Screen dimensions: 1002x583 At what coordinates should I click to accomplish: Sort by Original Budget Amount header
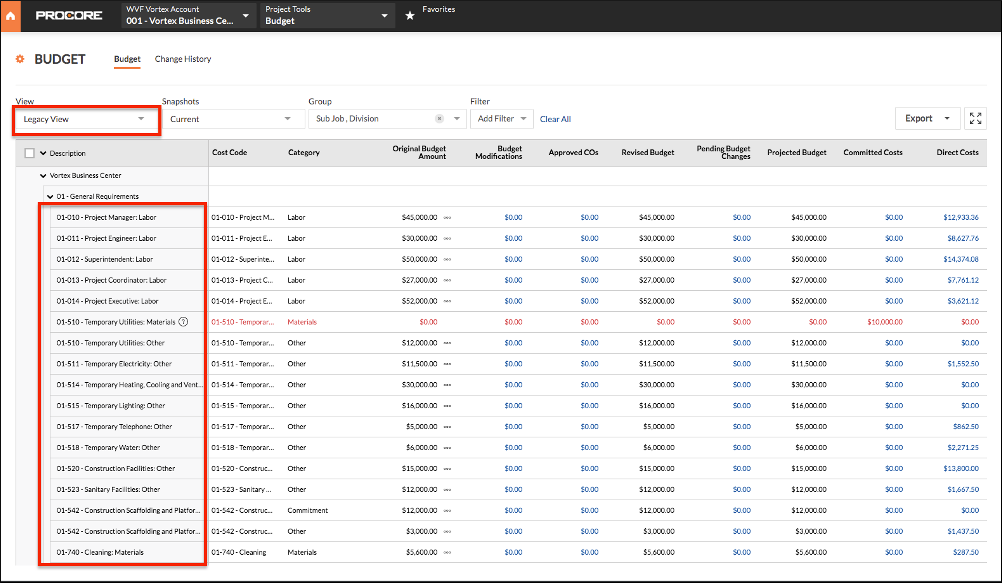[x=419, y=153]
